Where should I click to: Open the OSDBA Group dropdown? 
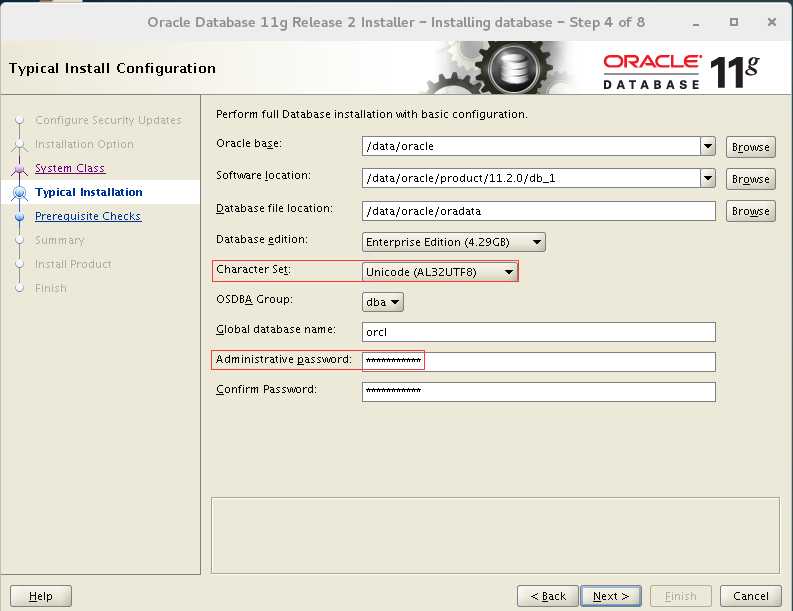click(x=382, y=302)
